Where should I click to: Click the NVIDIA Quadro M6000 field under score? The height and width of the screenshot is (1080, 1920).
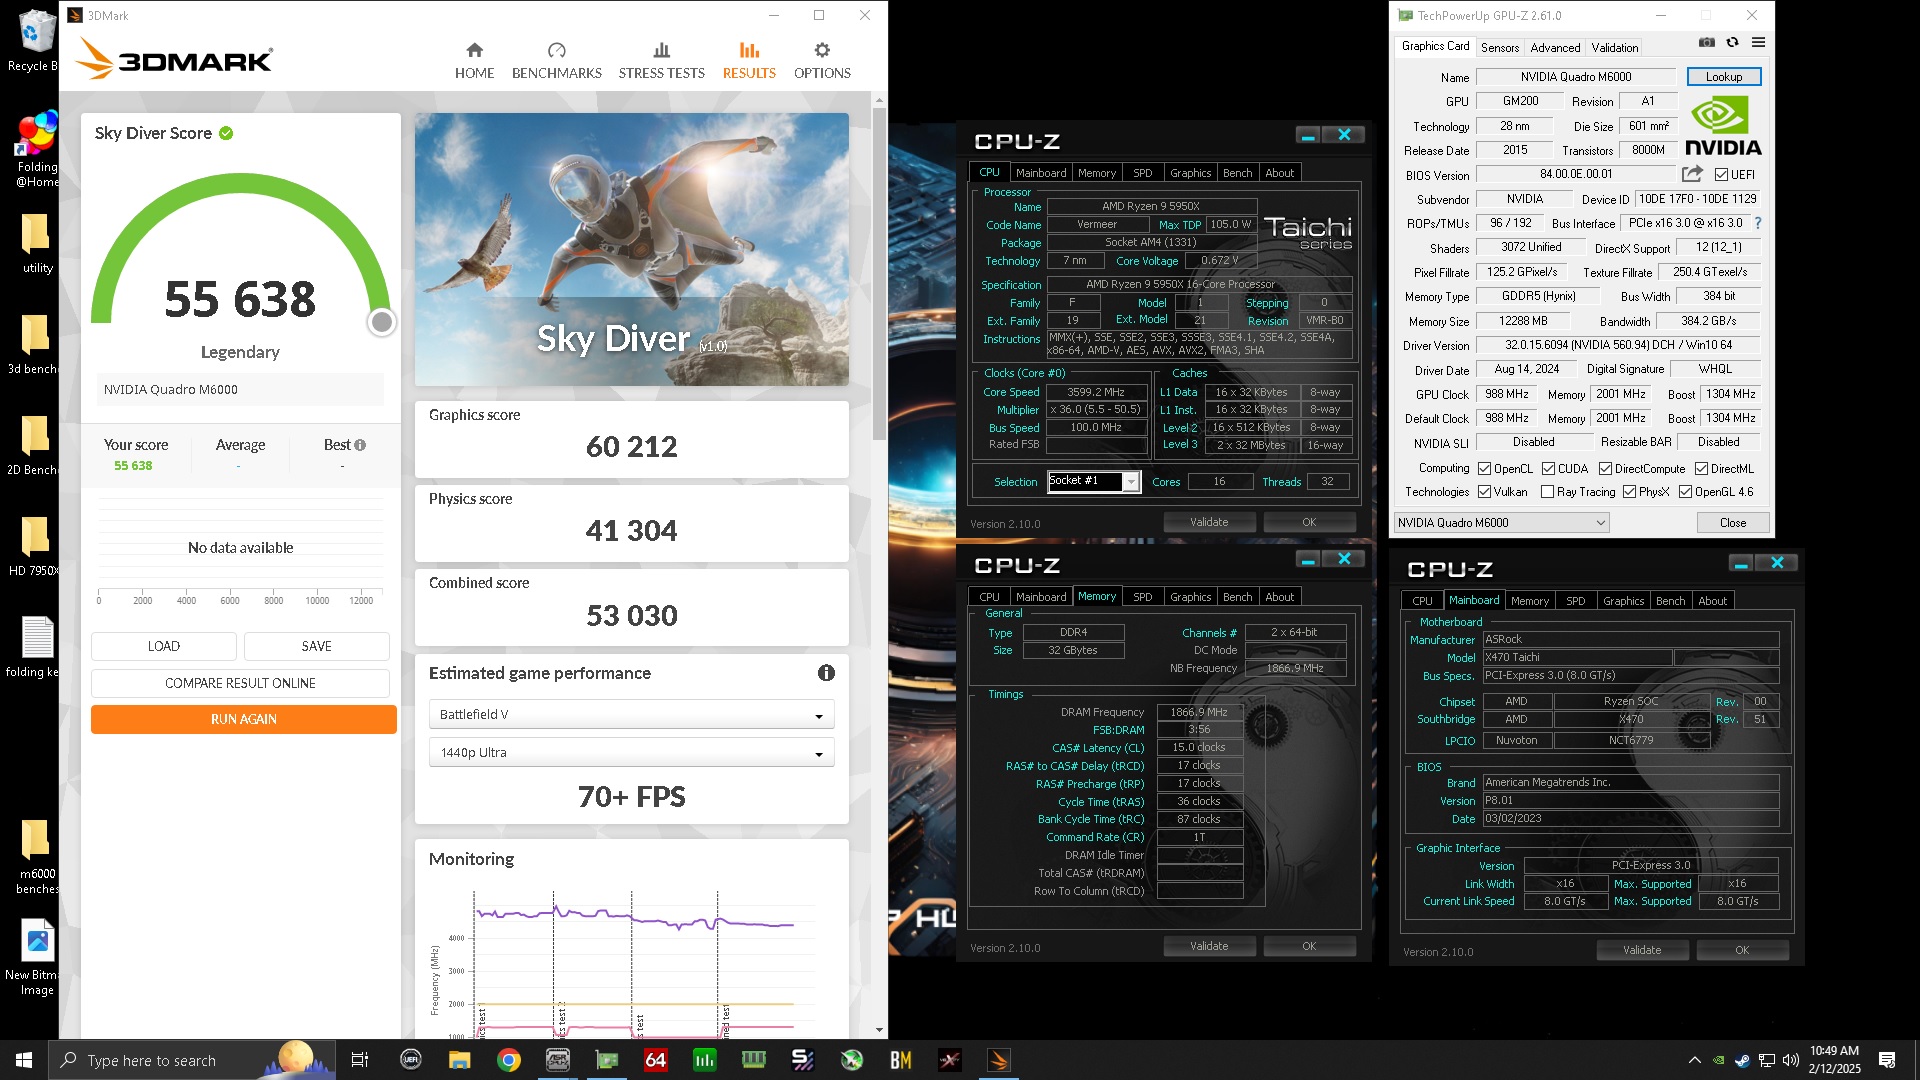pos(240,390)
